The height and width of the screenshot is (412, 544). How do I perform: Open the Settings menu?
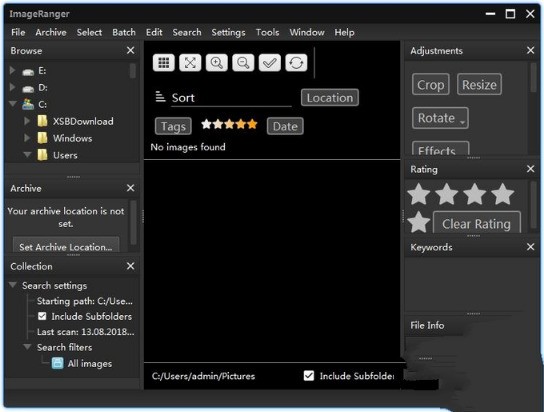coord(228,32)
